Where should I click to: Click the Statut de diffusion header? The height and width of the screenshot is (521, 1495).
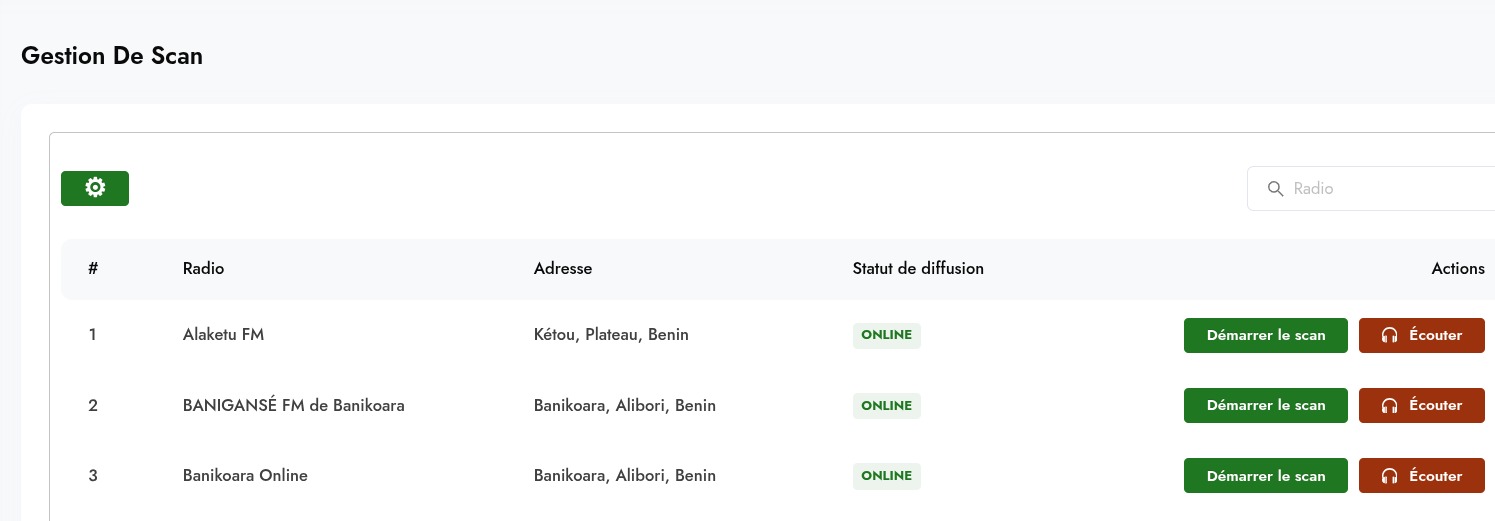[918, 269]
